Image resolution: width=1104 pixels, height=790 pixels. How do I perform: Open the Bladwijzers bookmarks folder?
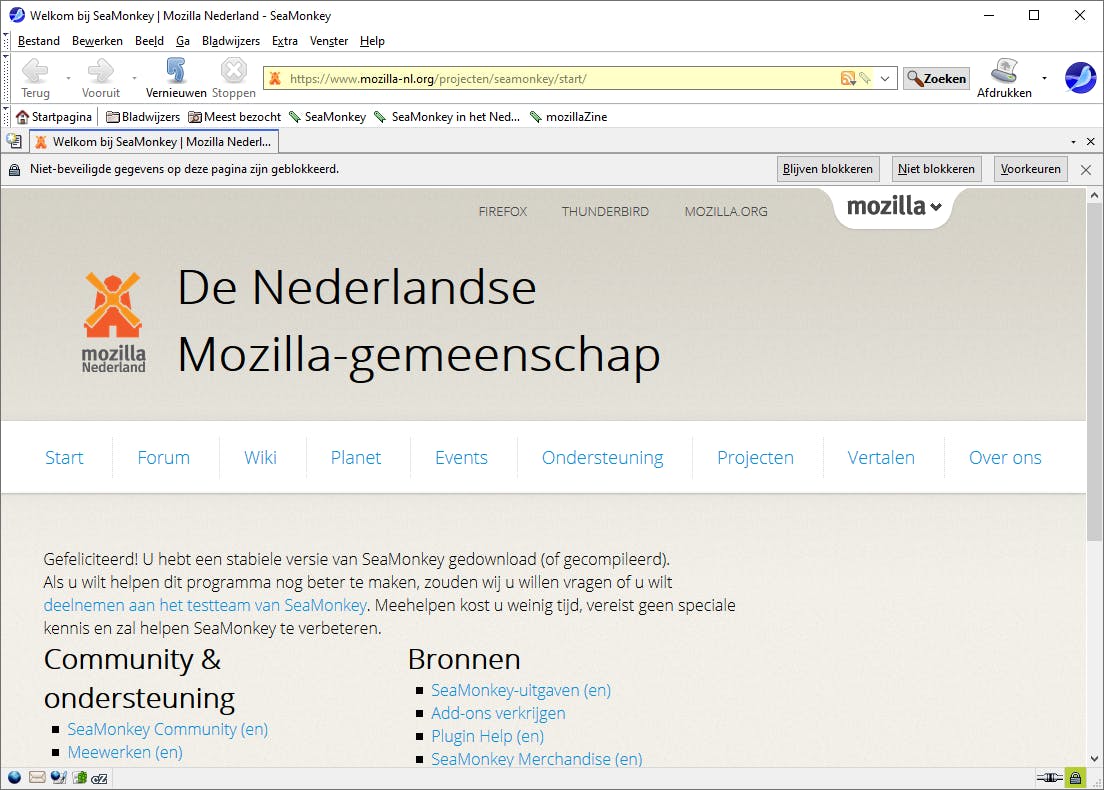point(143,117)
